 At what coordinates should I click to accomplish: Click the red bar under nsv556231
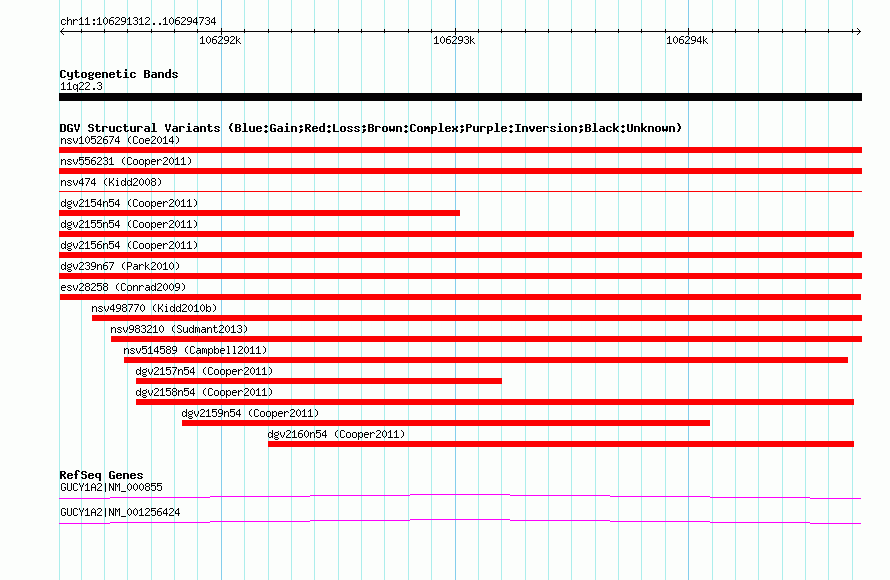pos(460,171)
